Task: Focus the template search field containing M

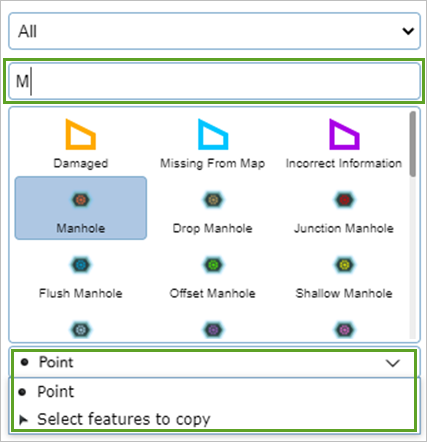Action: [x=214, y=81]
